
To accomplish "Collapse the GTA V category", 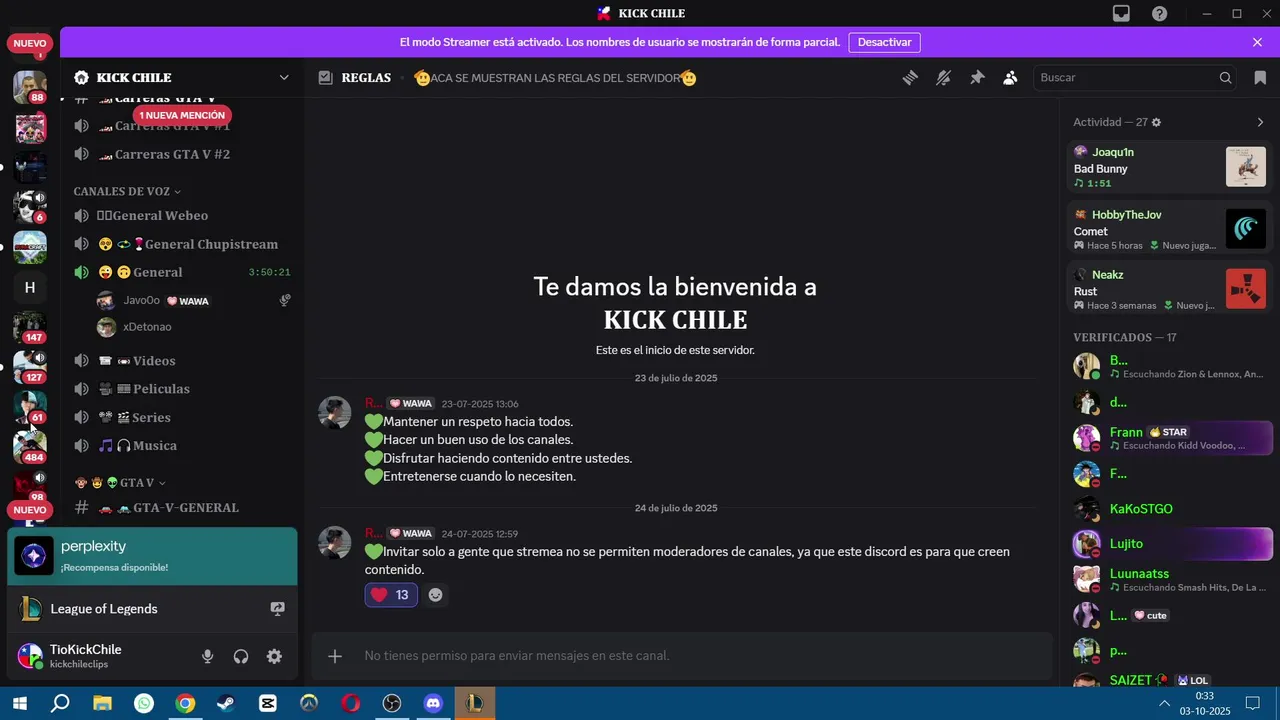I will click(x=120, y=483).
